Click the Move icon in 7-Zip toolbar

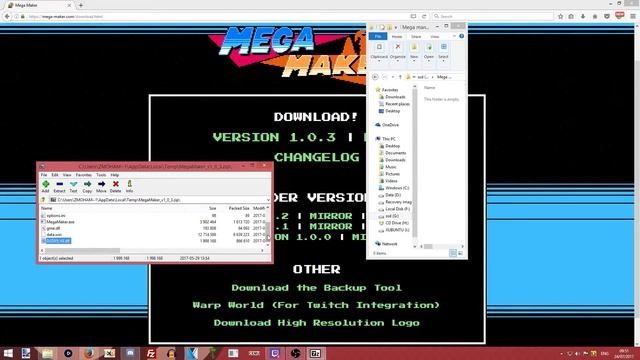(x=101, y=186)
